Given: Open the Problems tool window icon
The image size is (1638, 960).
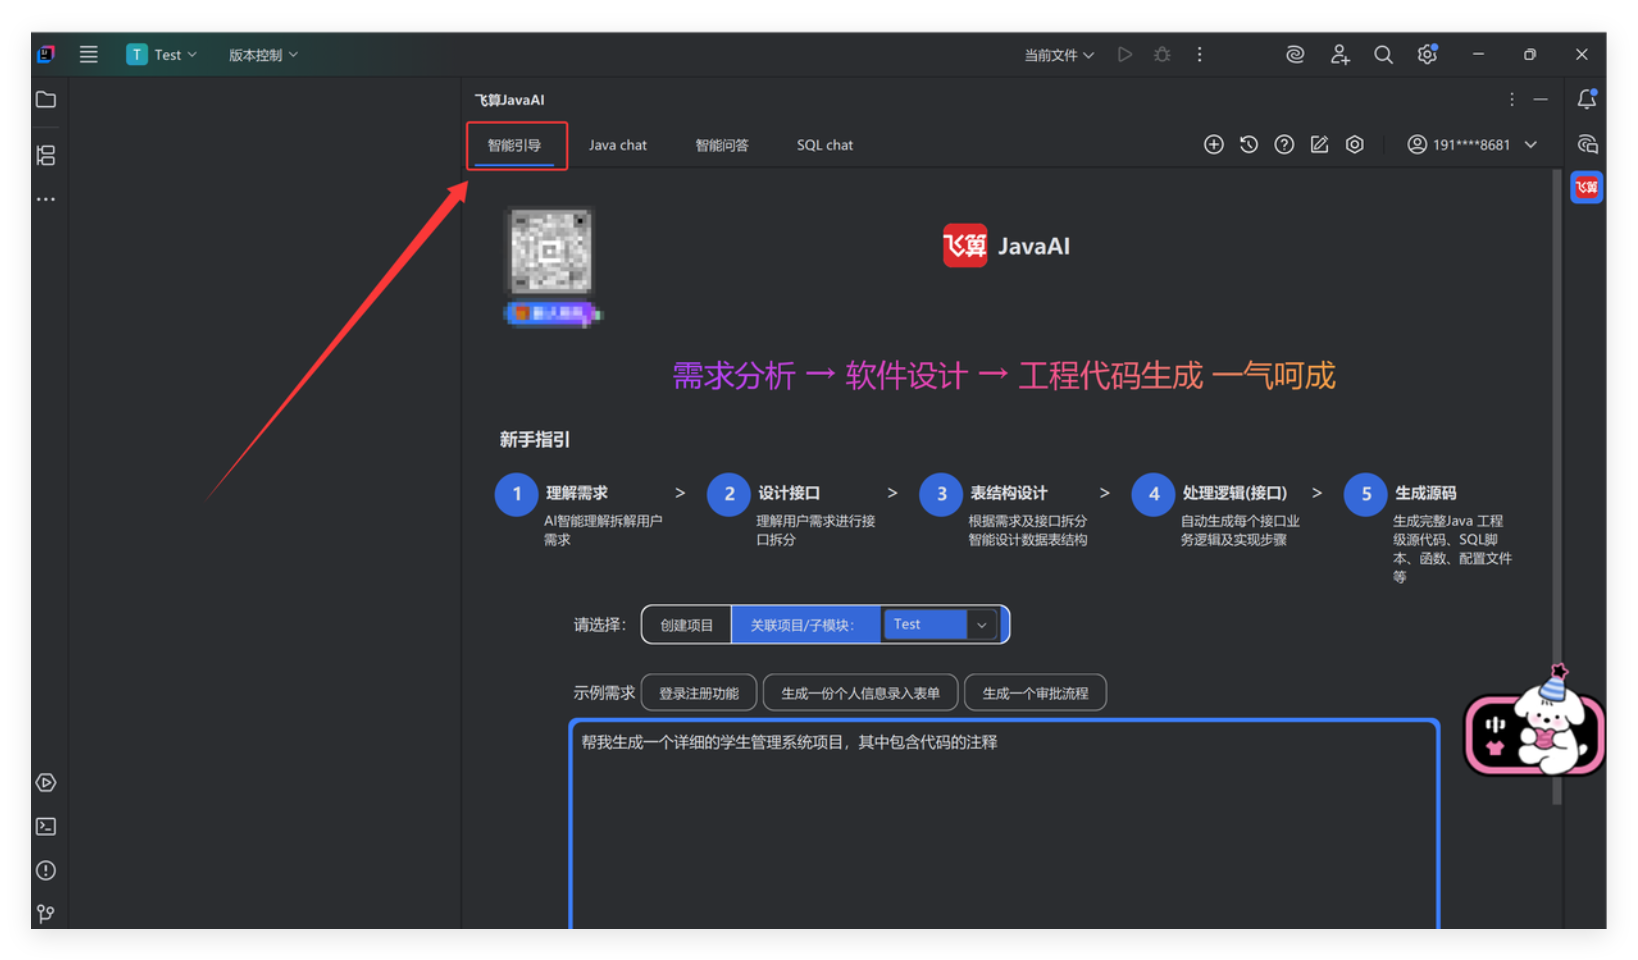Looking at the screenshot, I should click(46, 871).
